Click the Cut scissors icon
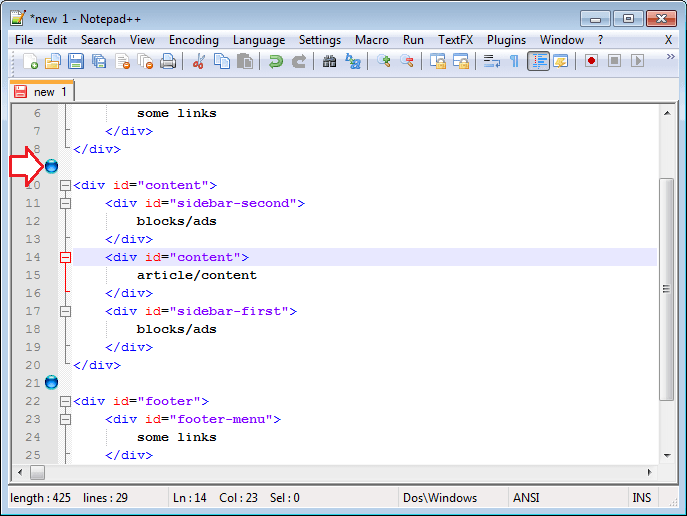The height and width of the screenshot is (516, 687). coord(198,62)
